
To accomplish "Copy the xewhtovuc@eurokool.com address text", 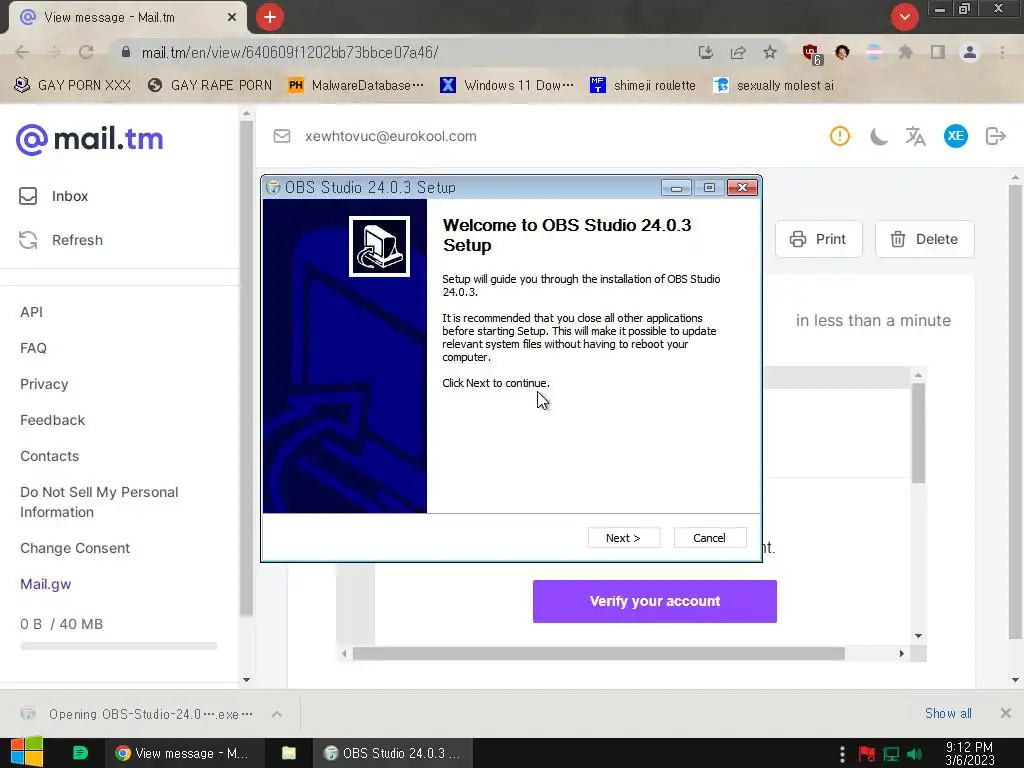I will [x=391, y=136].
